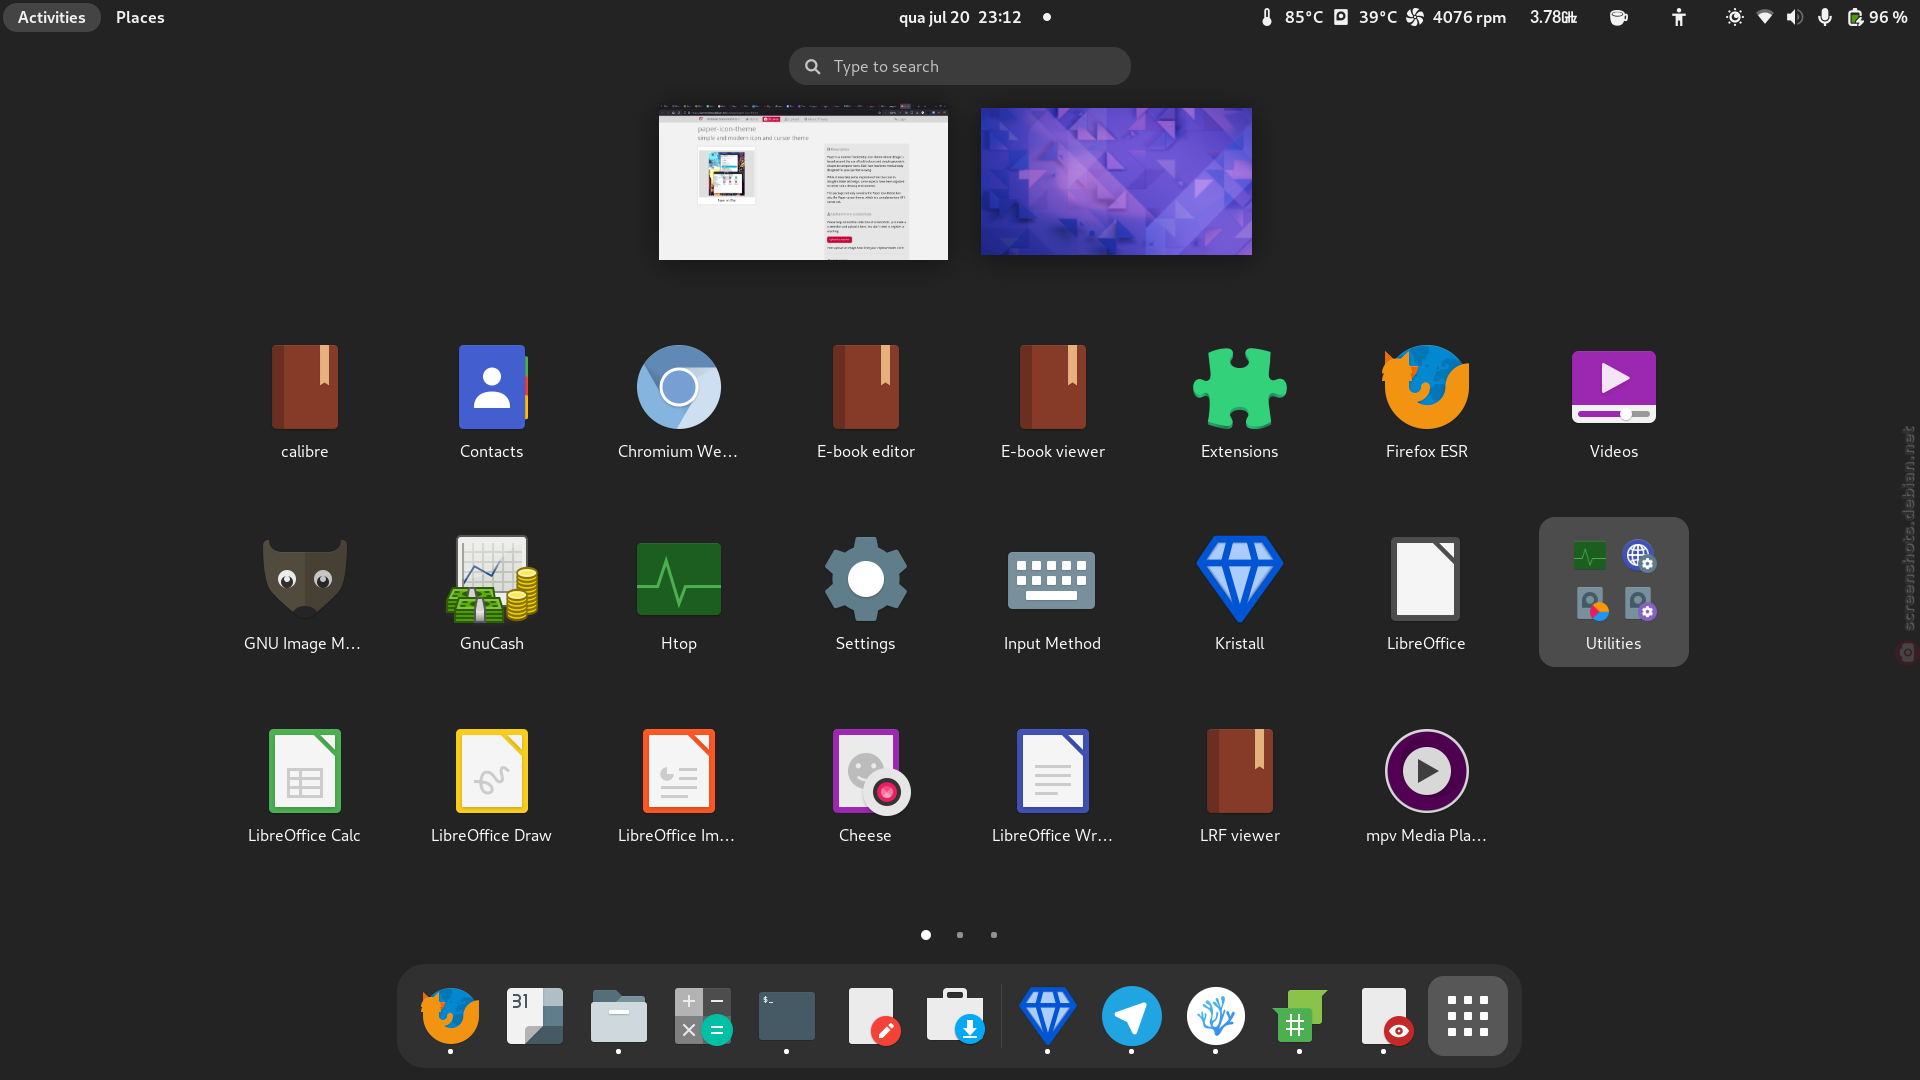1920x1080 pixels.
Task: Click the volume speaker icon in top bar
Action: [x=1795, y=17]
